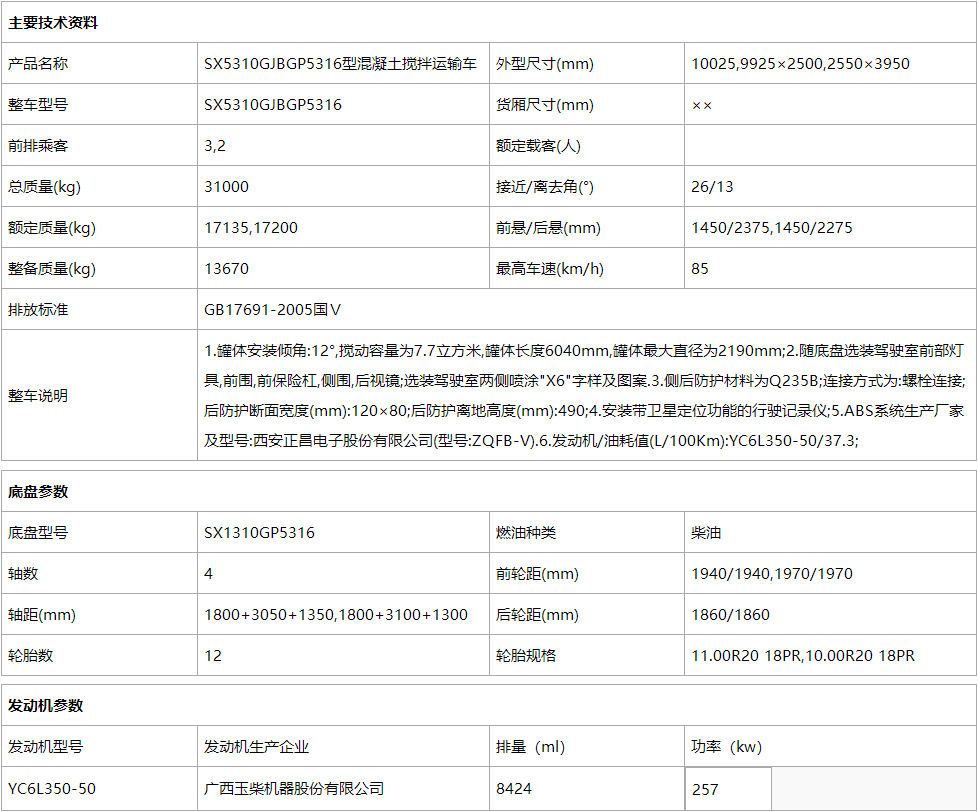The height and width of the screenshot is (812, 978).
Task: Select emission value GB17691-2005国V
Action: [x=273, y=309]
